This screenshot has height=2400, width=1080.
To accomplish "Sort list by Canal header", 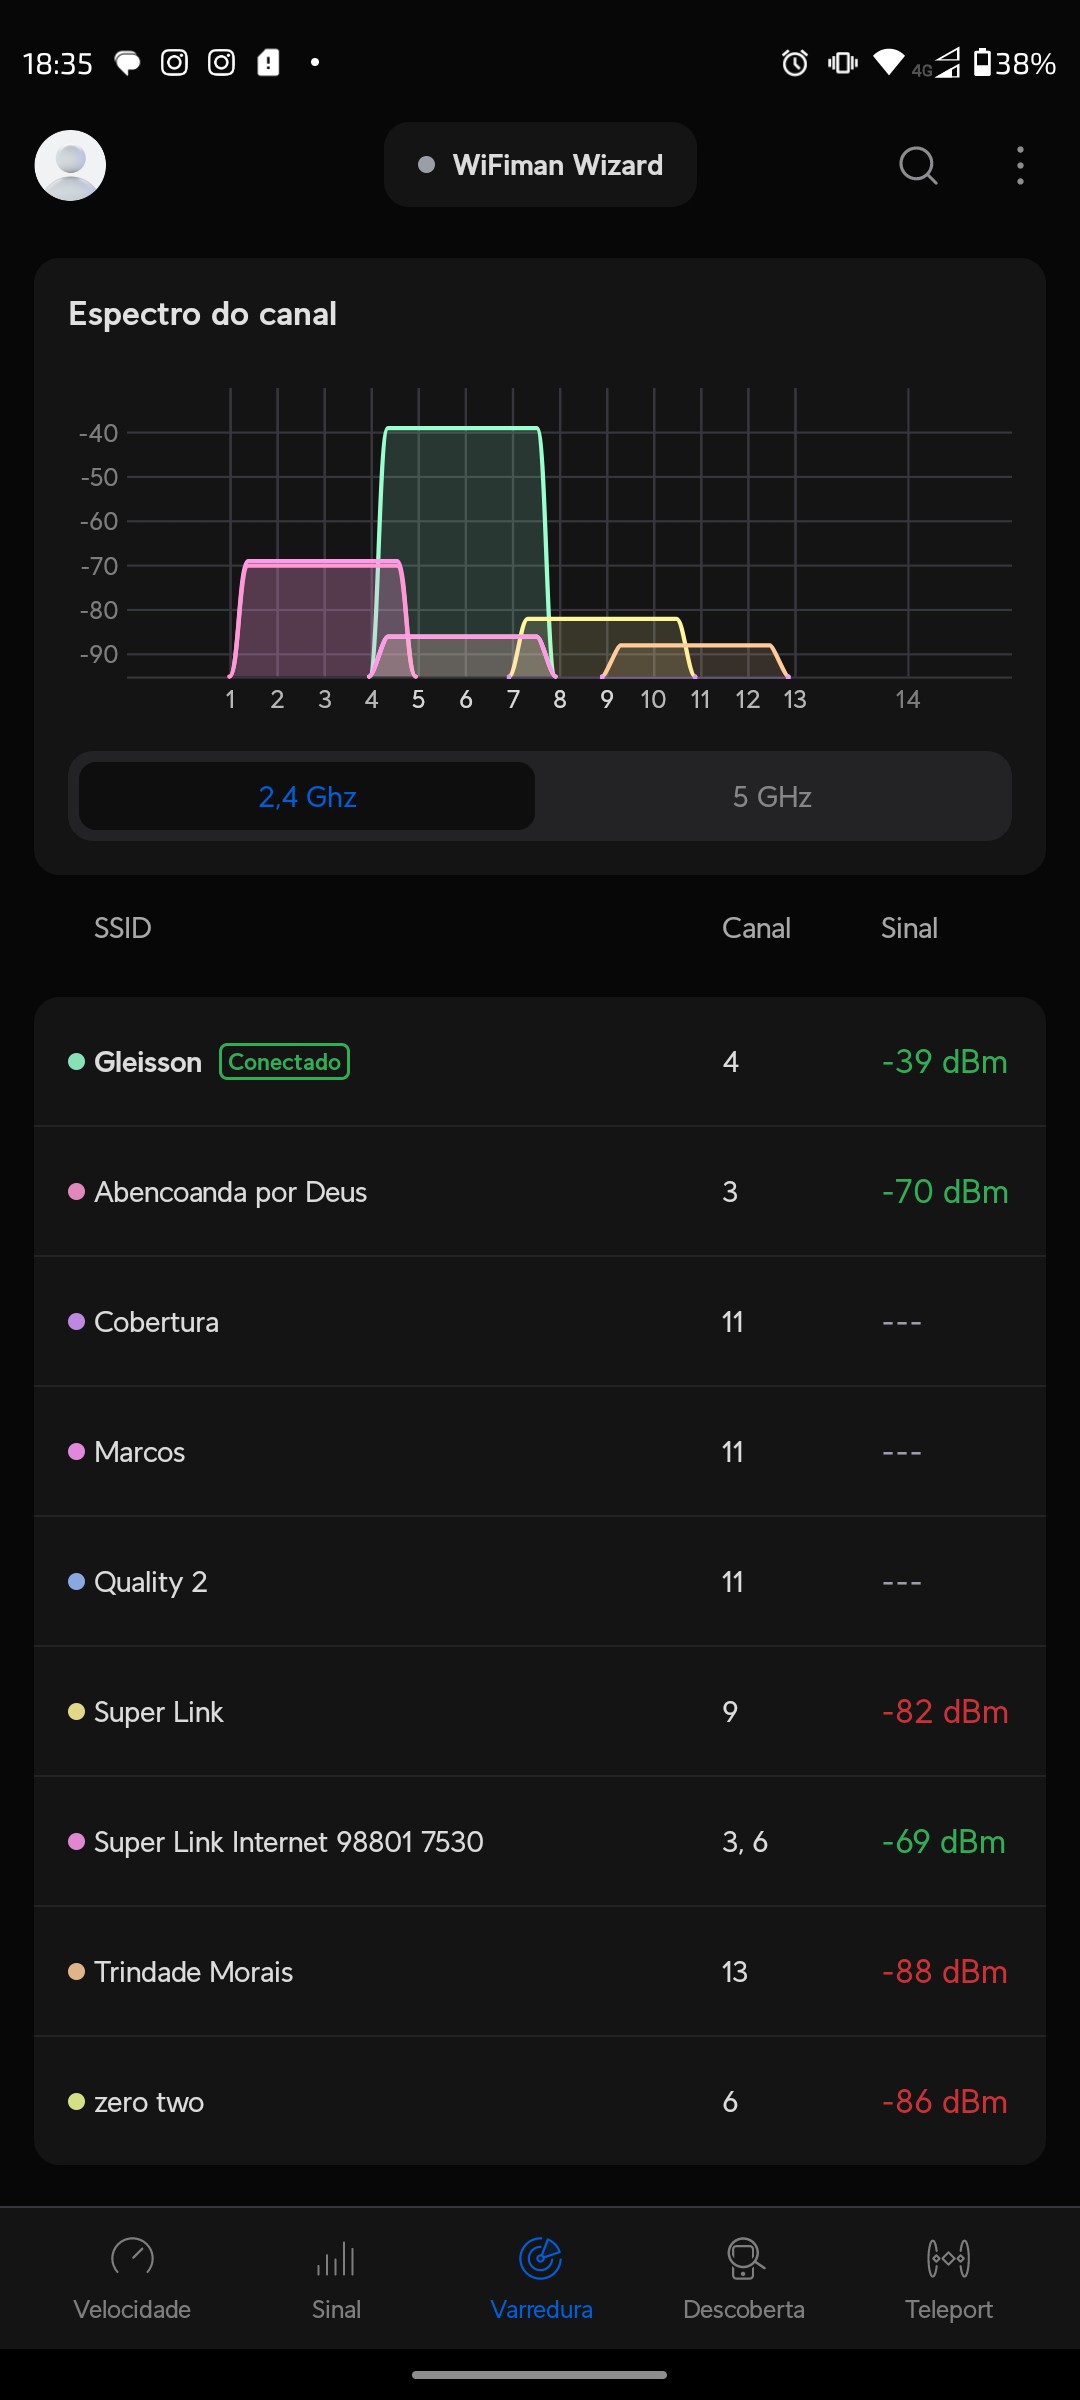I will [x=756, y=928].
